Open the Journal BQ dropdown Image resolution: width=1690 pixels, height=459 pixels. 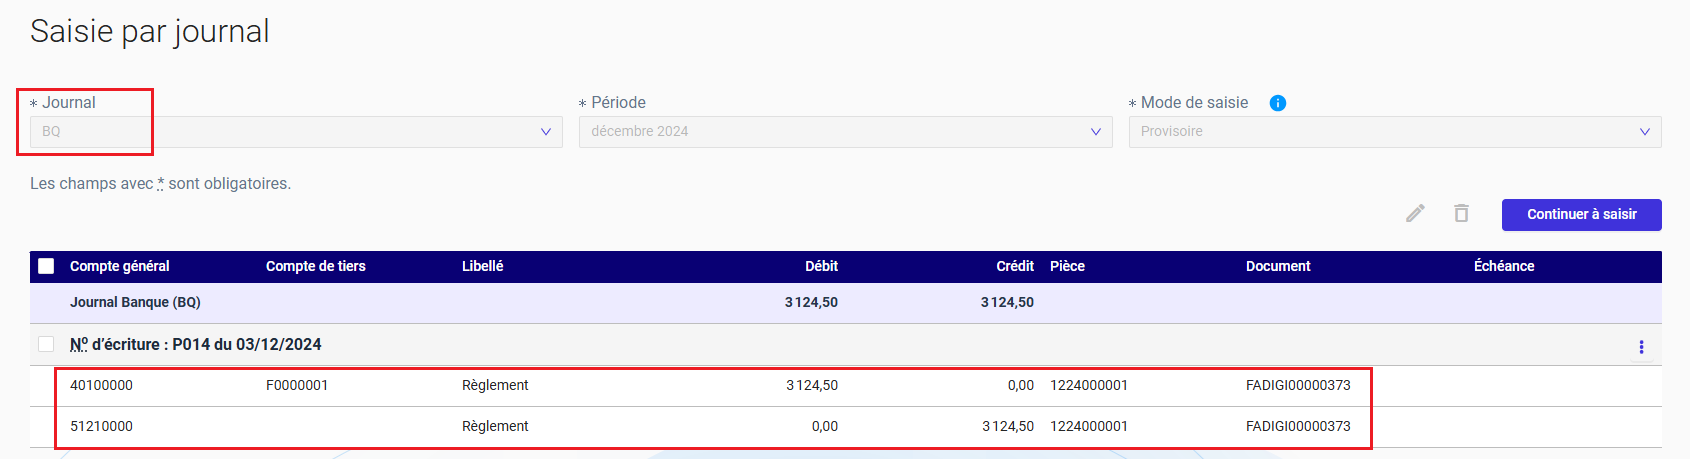click(296, 132)
